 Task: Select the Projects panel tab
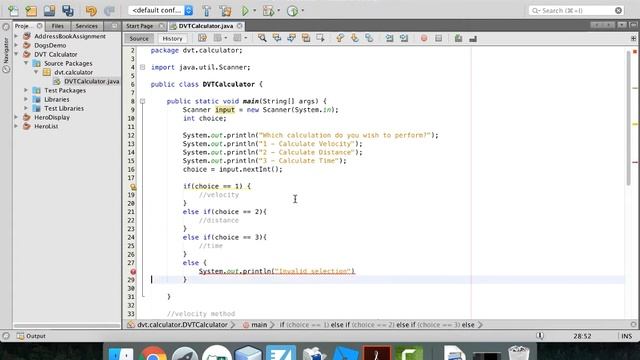pos(24,26)
